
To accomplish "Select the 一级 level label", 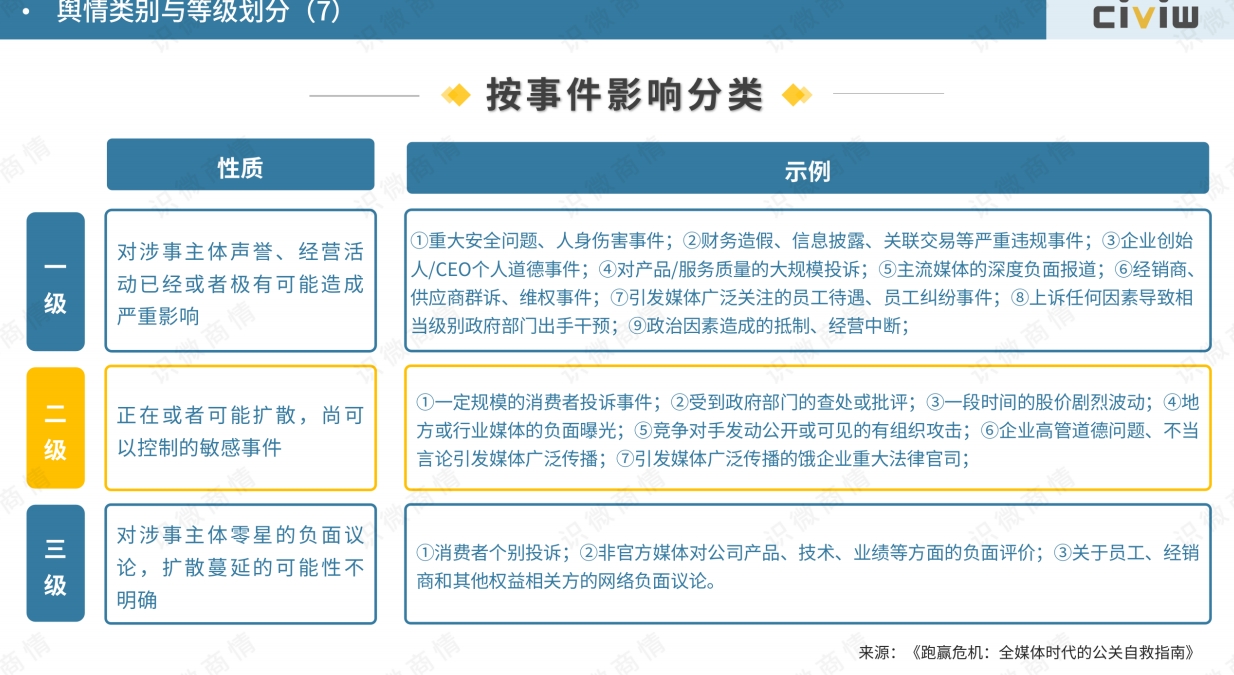I will tap(55, 281).
